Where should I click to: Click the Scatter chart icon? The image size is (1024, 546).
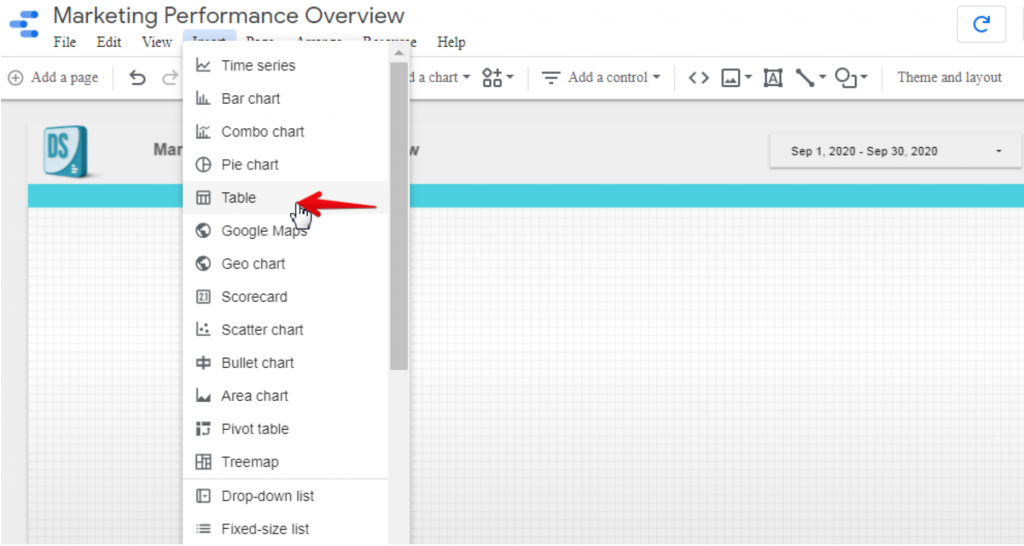[203, 329]
